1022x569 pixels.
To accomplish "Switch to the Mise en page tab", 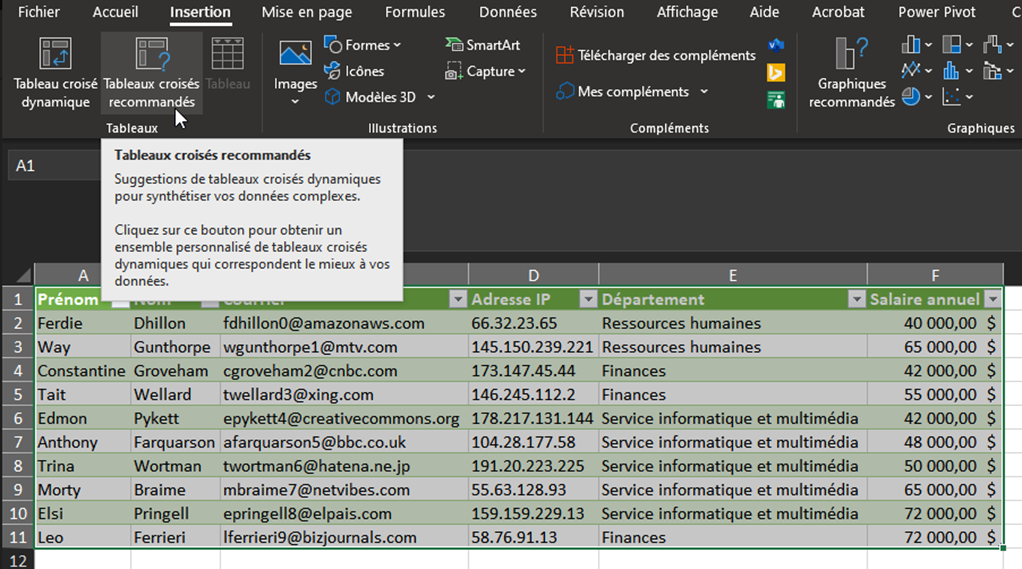I will click(306, 12).
